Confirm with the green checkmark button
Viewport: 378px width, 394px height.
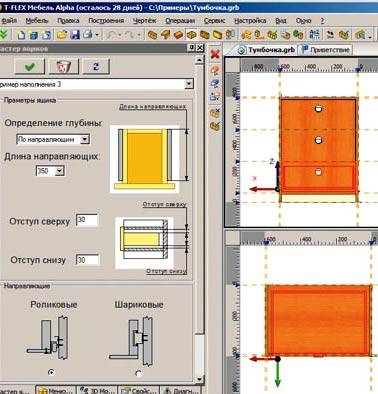pyautogui.click(x=30, y=67)
